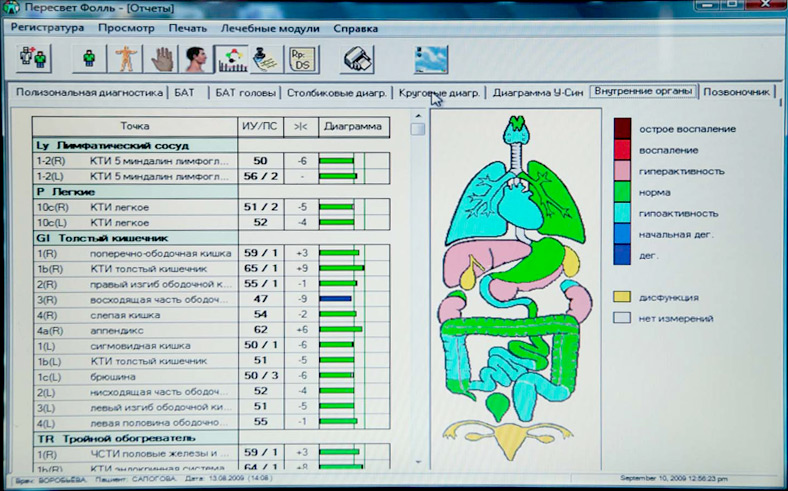Switch to Столбиковые диагр. tab

click(x=337, y=92)
